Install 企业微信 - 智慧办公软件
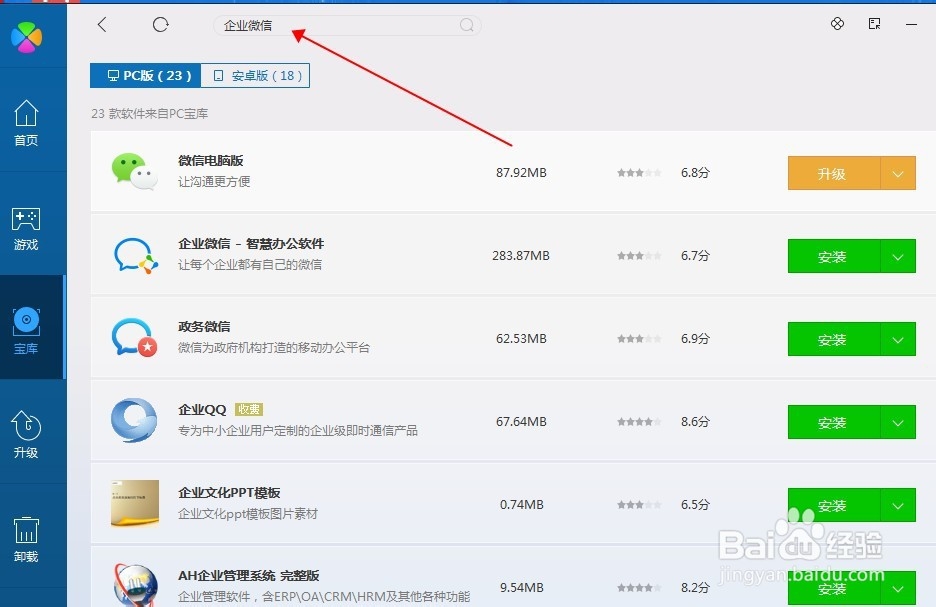The width and height of the screenshot is (936, 607). coord(833,256)
